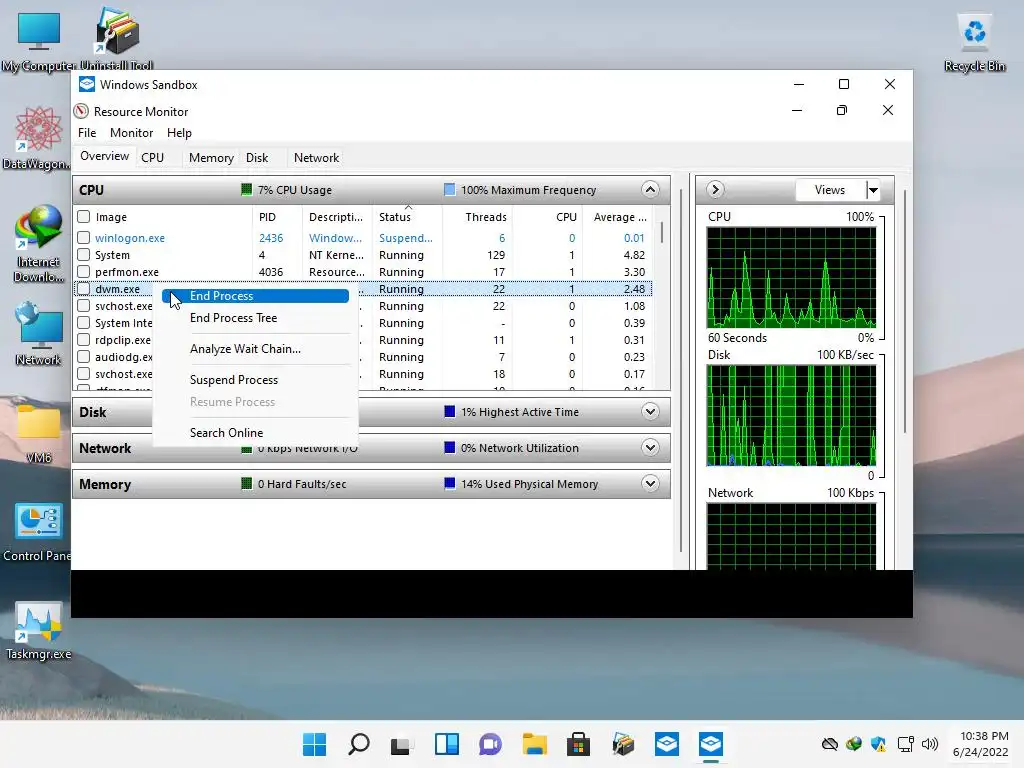Open Task View on taskbar
The width and height of the screenshot is (1024, 768).
click(402, 744)
